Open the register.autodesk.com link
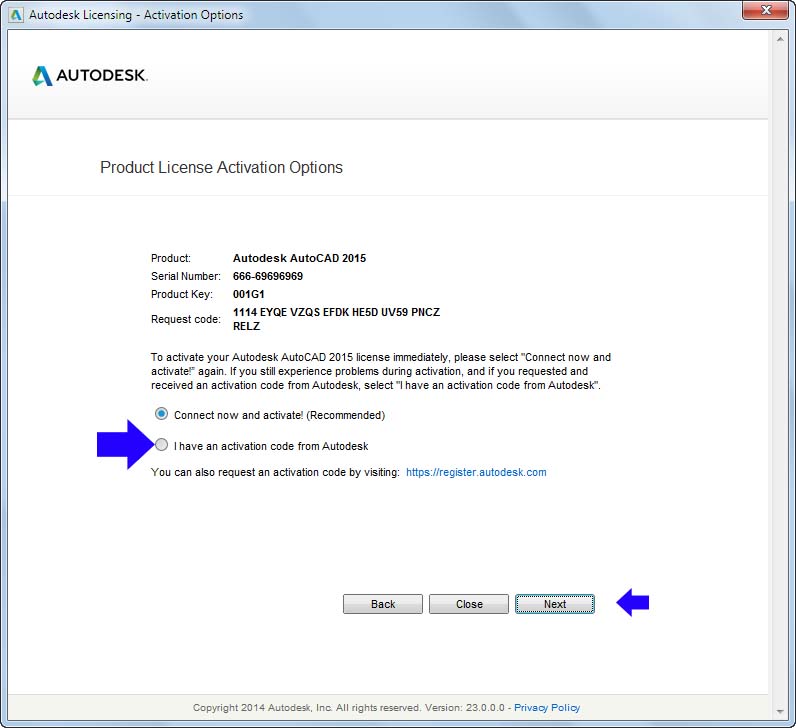The image size is (796, 728). coord(476,472)
